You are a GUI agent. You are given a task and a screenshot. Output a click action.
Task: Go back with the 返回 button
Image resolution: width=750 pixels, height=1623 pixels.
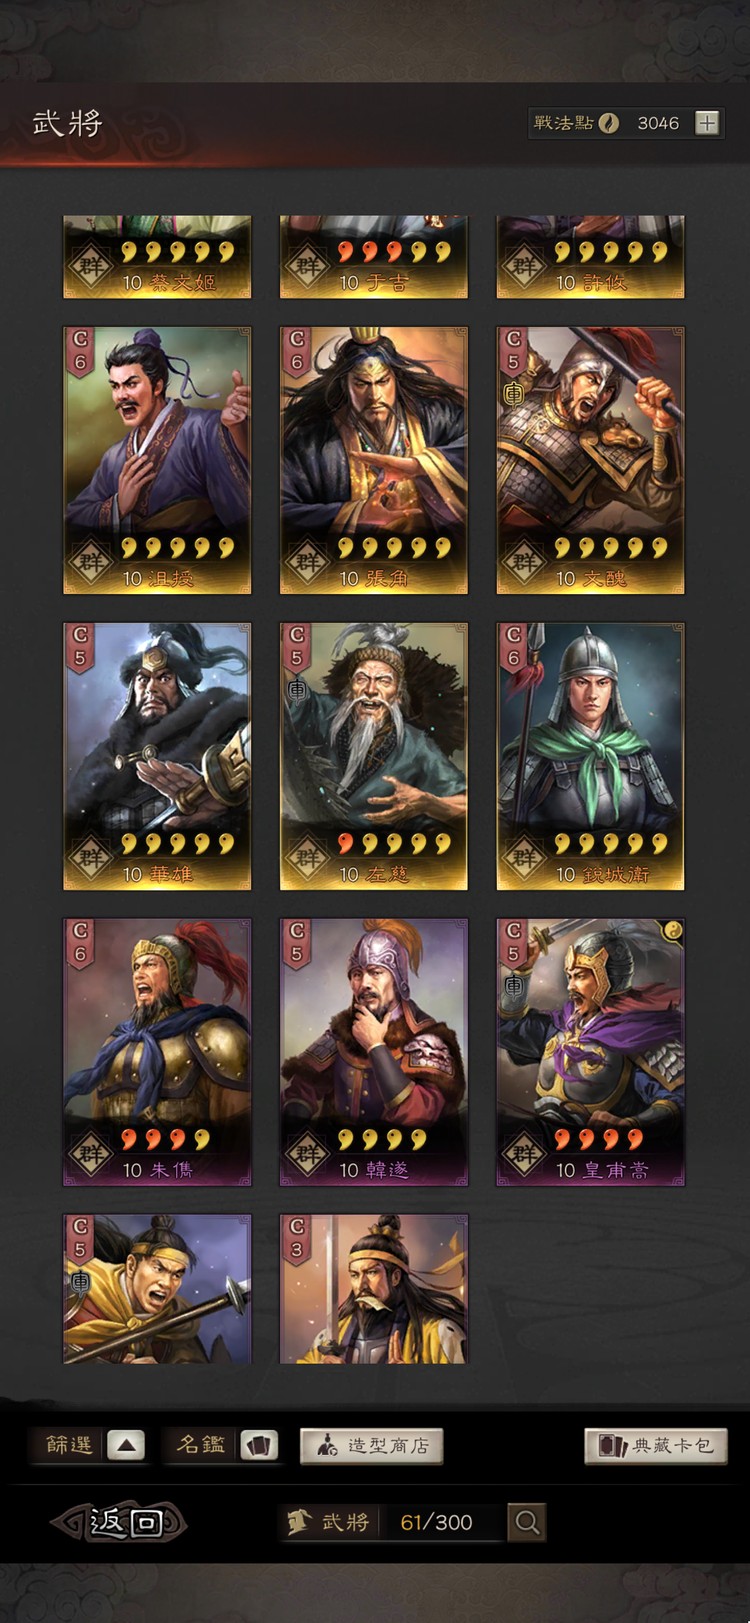[119, 1522]
